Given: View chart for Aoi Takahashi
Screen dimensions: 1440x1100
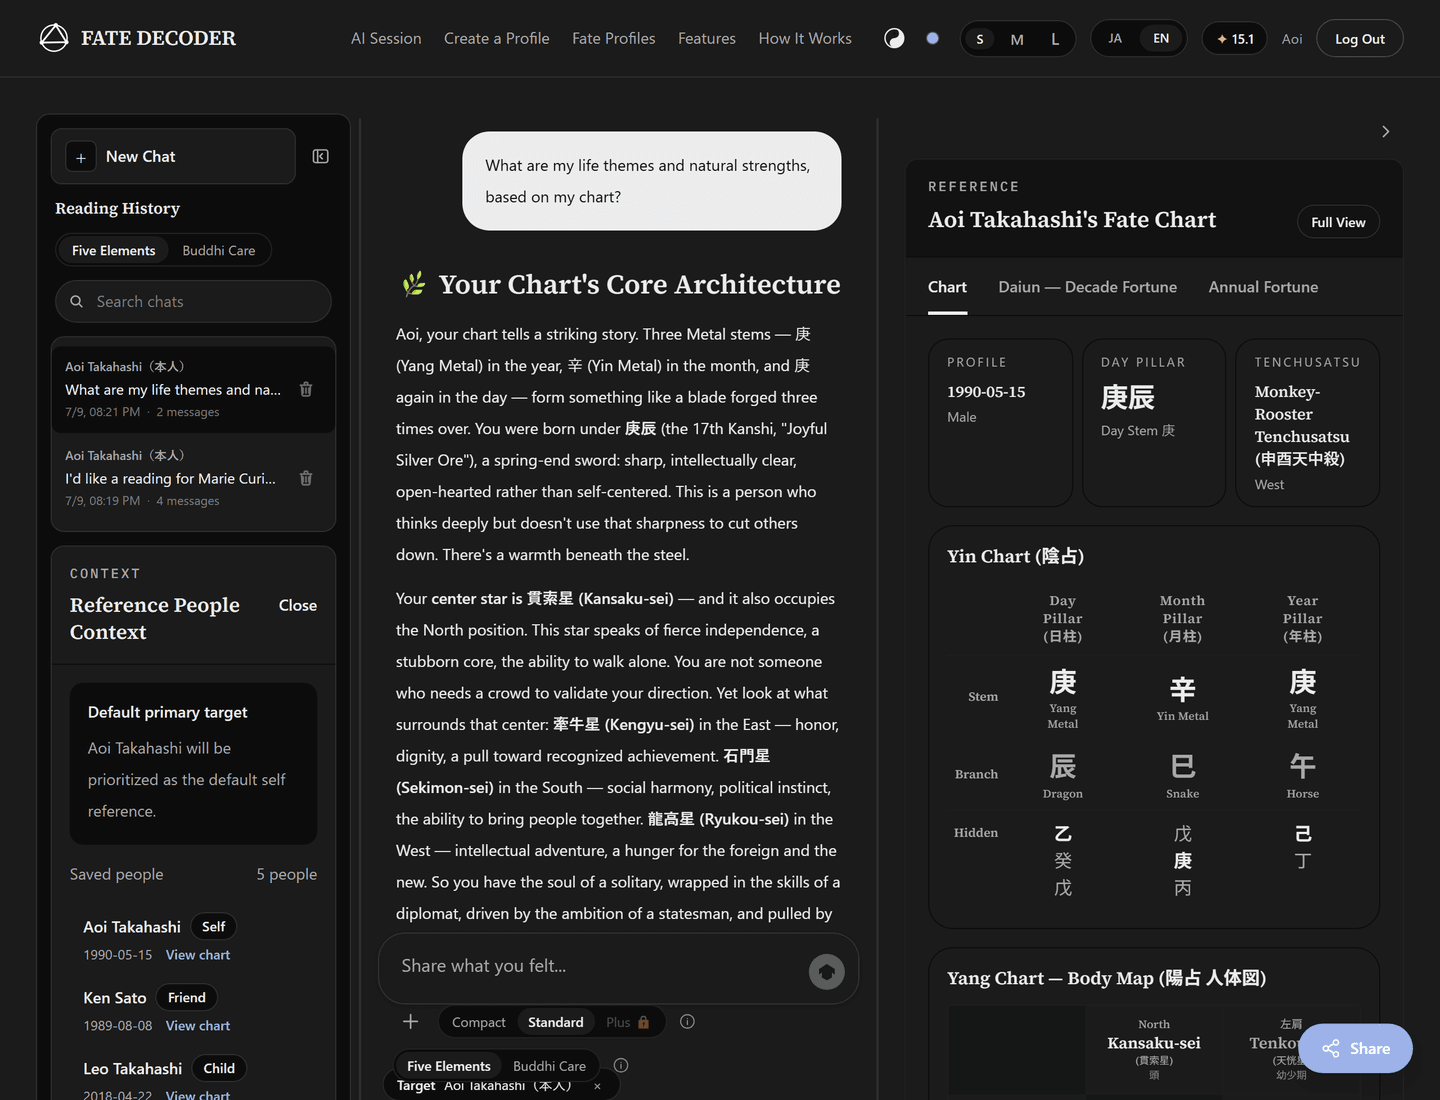Looking at the screenshot, I should pos(198,955).
